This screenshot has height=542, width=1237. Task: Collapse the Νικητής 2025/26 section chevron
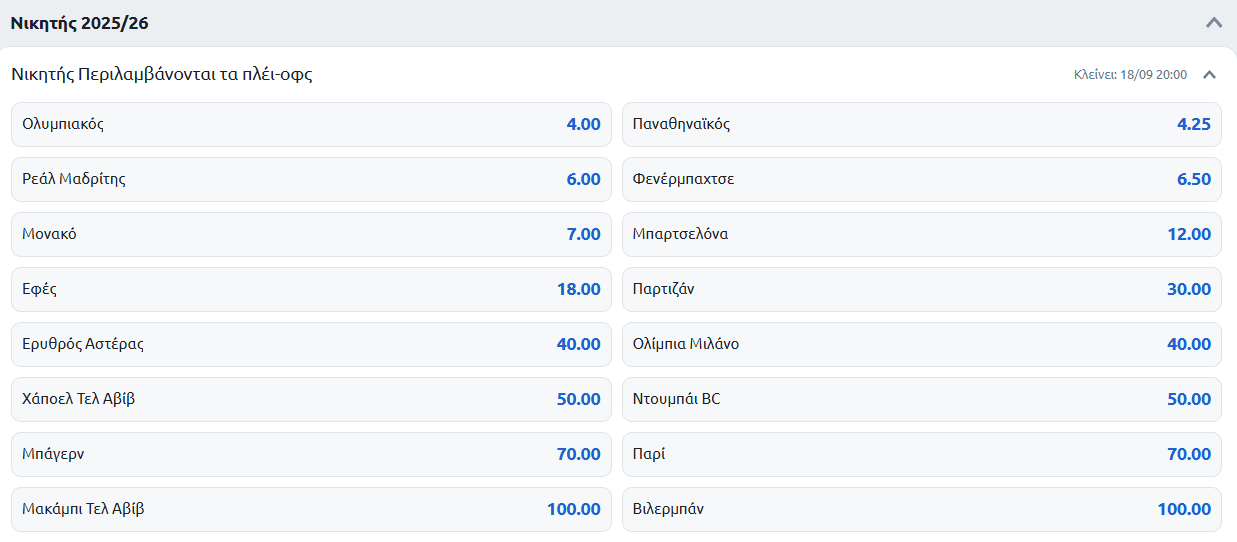(x=1214, y=23)
